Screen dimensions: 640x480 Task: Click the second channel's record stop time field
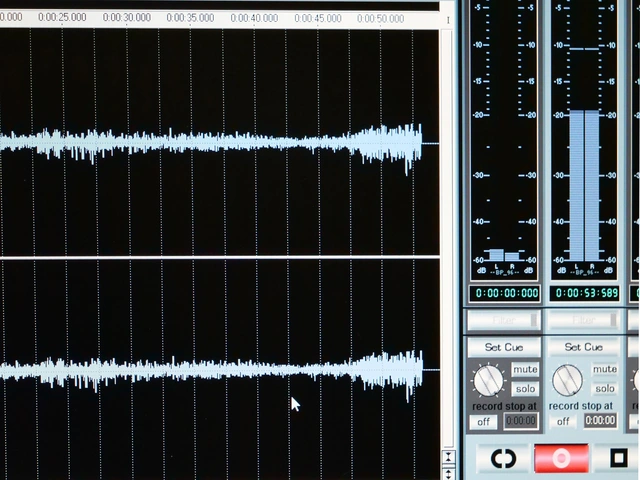click(600, 421)
